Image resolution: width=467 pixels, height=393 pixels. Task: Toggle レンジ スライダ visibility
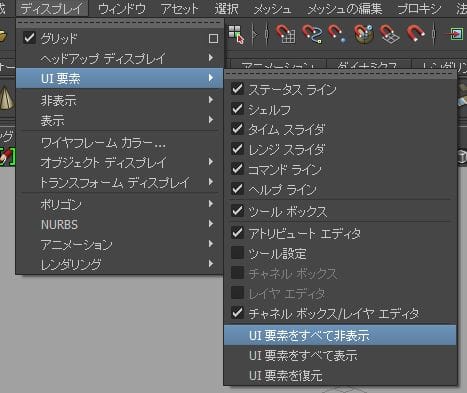340,150
